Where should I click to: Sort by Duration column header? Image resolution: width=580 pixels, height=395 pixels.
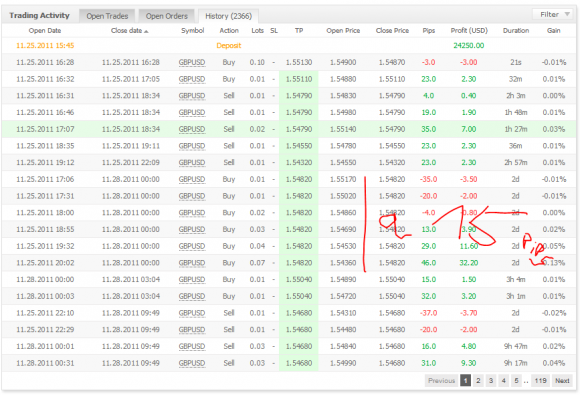pyautogui.click(x=516, y=31)
